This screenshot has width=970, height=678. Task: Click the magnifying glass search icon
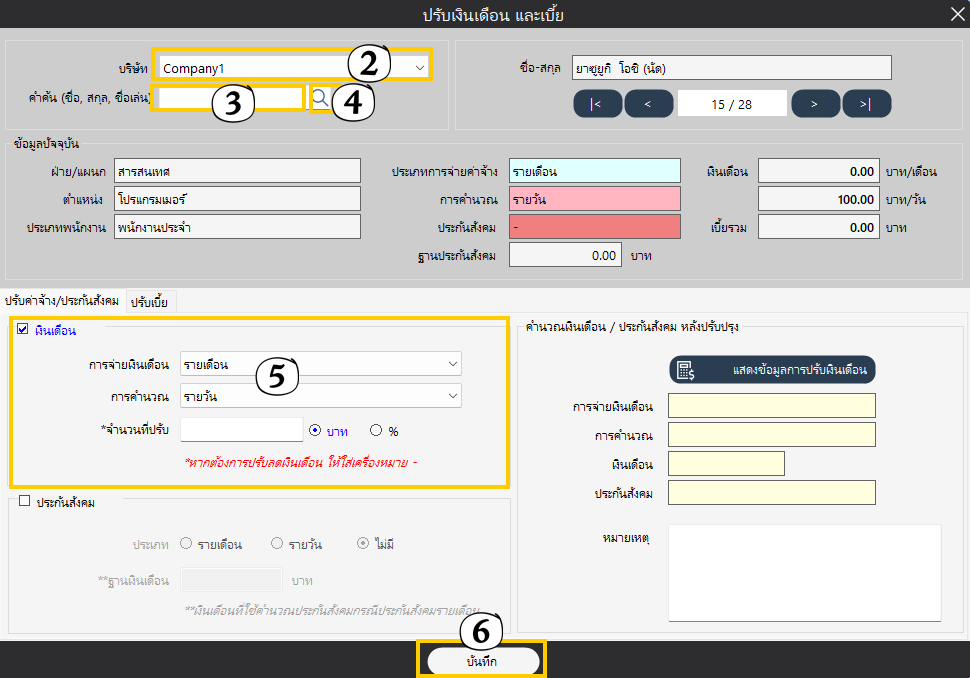tap(320, 97)
